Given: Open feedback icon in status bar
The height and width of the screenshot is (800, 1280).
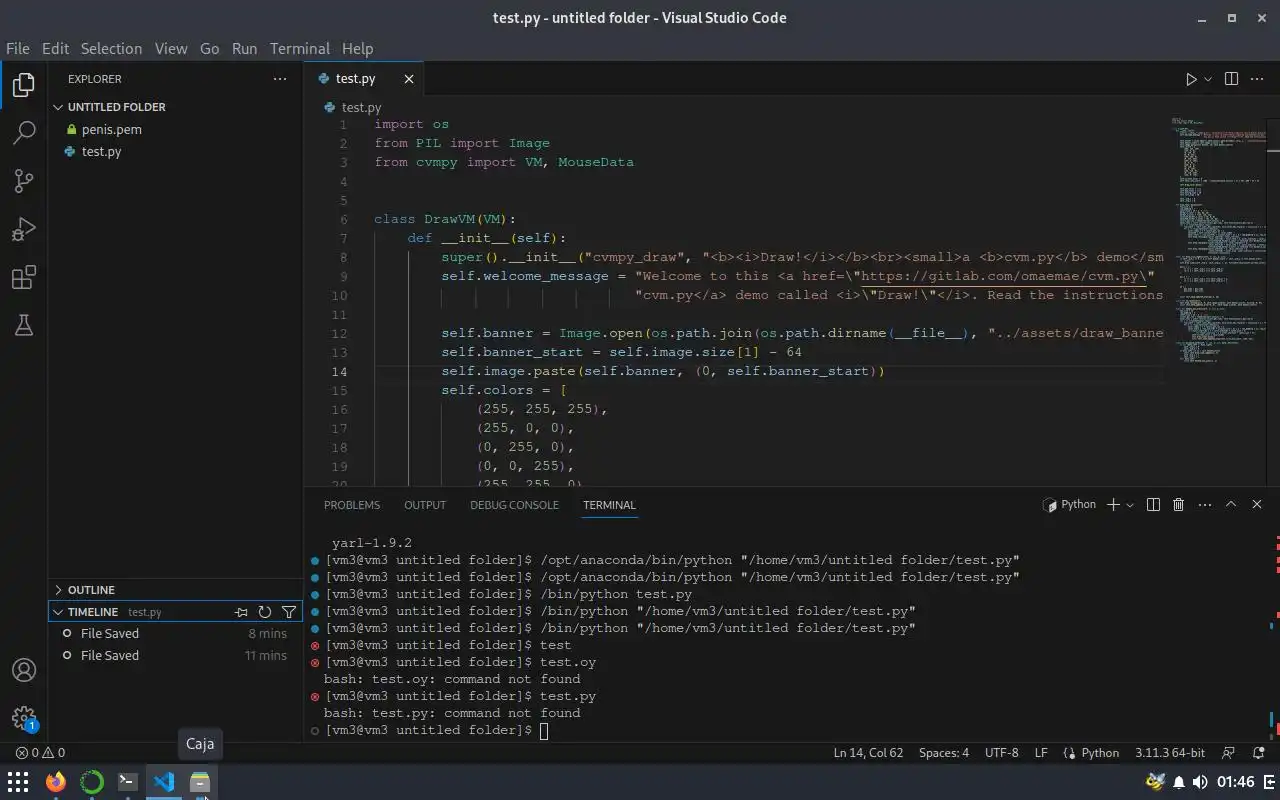Looking at the screenshot, I should click(1229, 753).
